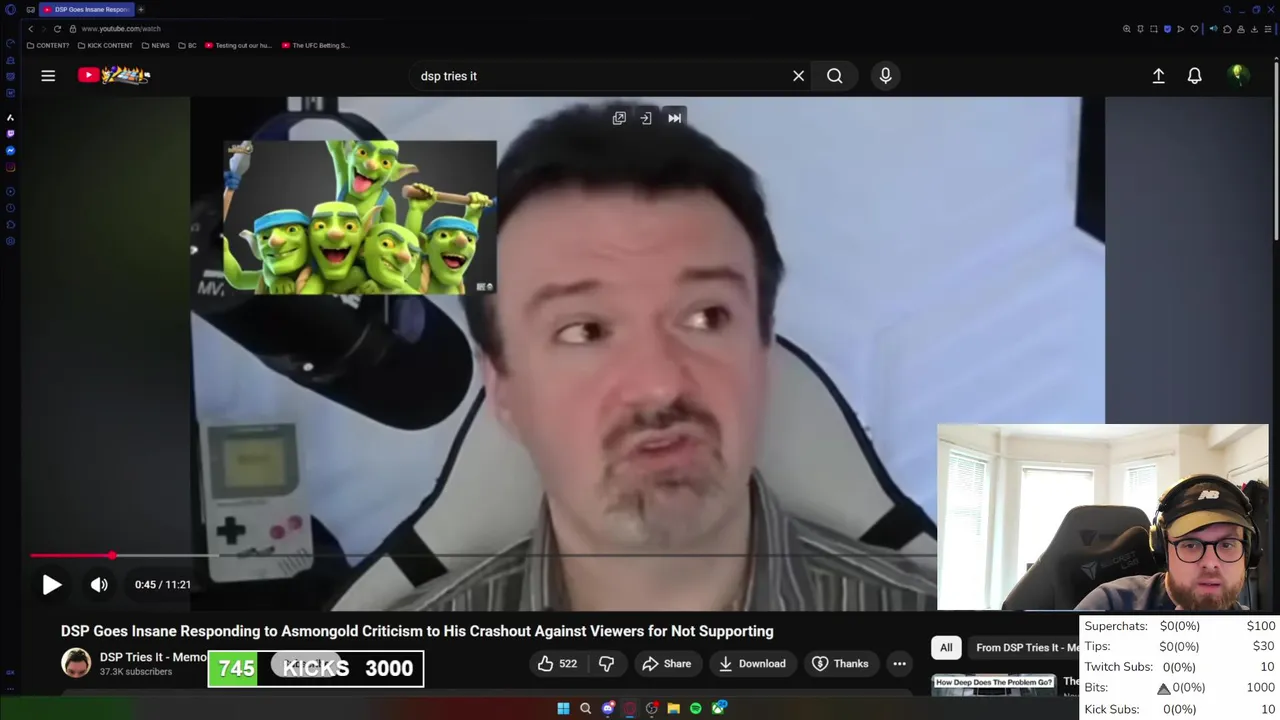Reload the page

57,29
